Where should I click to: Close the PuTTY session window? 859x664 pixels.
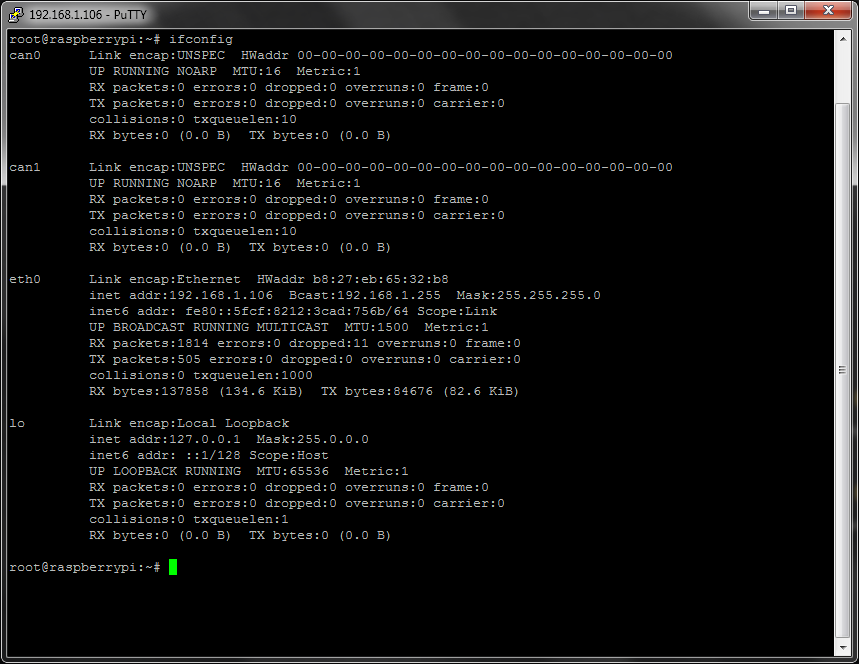pyautogui.click(x=828, y=11)
